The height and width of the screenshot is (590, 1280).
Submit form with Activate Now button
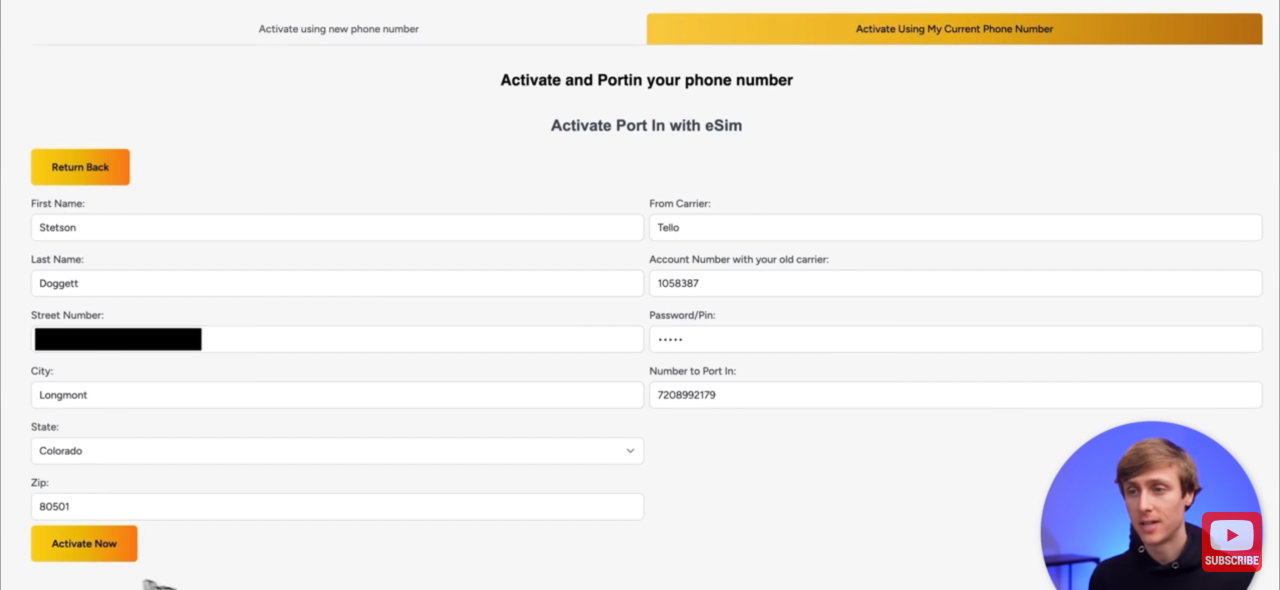tap(84, 544)
